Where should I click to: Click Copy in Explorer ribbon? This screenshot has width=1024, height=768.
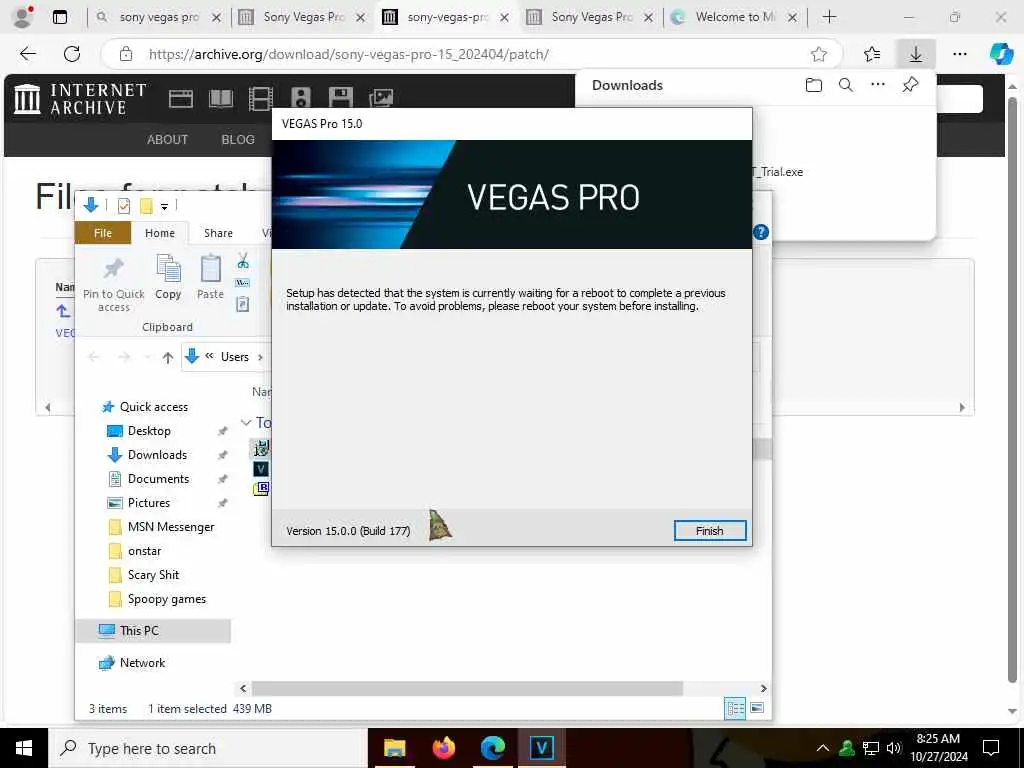[x=168, y=278]
